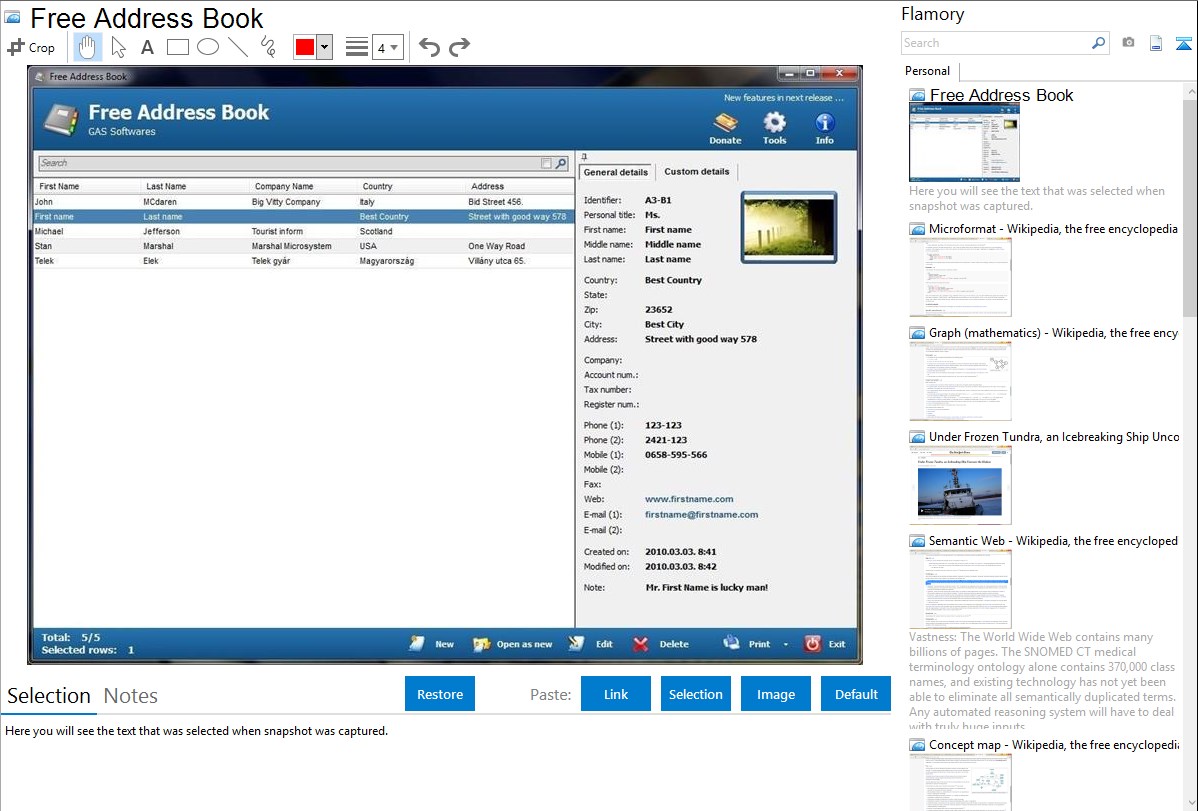Click the Exit button
Screen dimensions: 1198x811
(825, 644)
